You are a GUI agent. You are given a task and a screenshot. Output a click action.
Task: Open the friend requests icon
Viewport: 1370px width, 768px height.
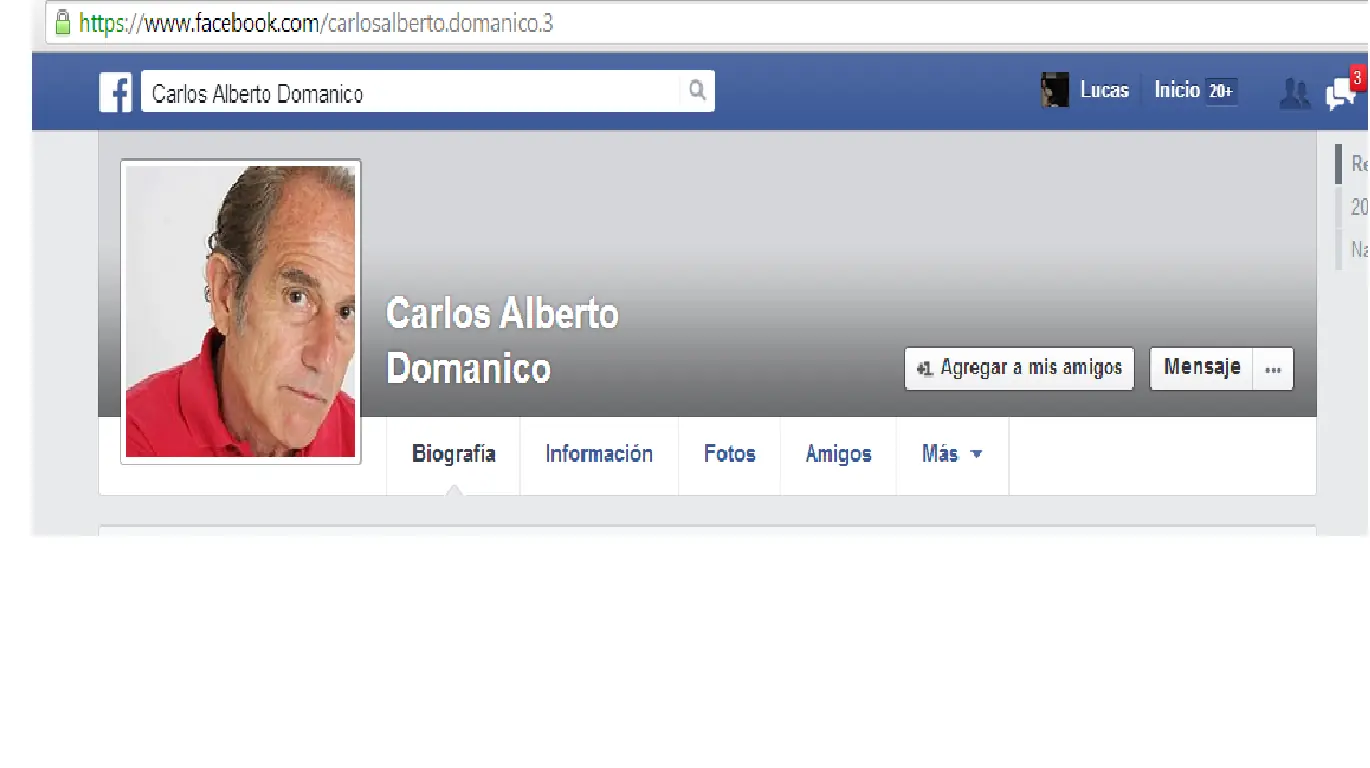1295,94
